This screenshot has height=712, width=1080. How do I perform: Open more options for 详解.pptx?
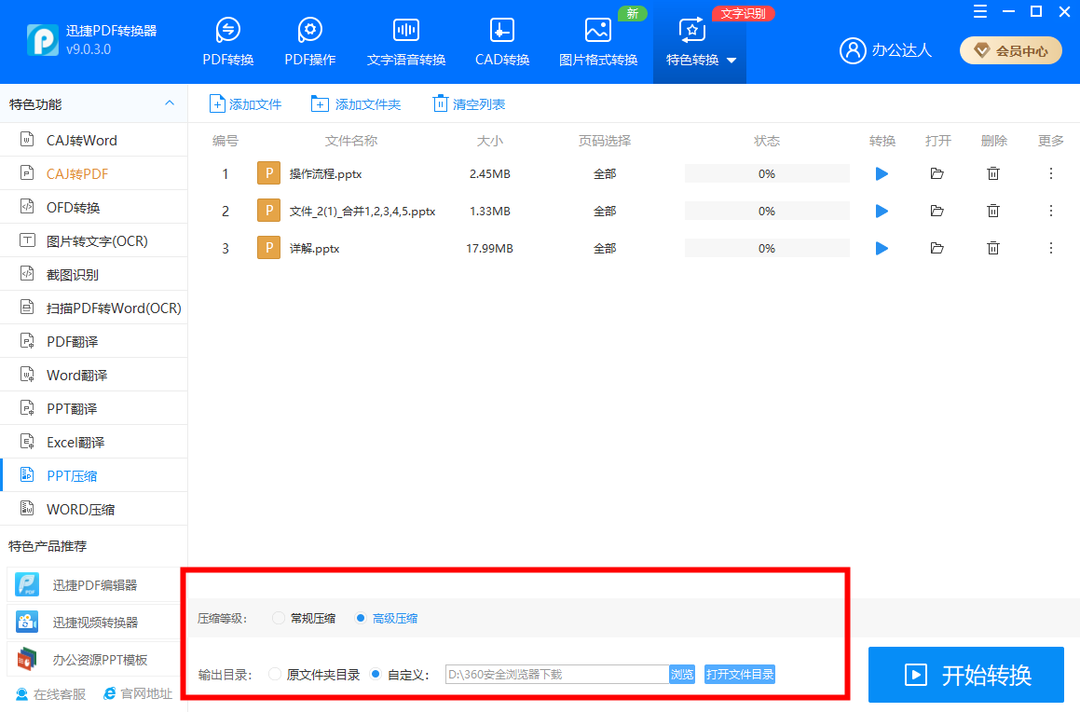click(1051, 247)
